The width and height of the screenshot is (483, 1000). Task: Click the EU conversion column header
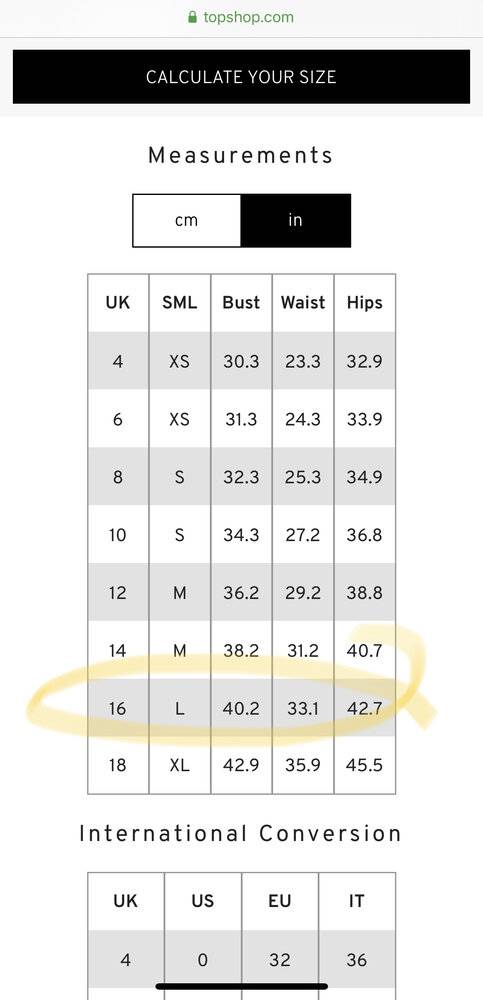[x=279, y=902]
